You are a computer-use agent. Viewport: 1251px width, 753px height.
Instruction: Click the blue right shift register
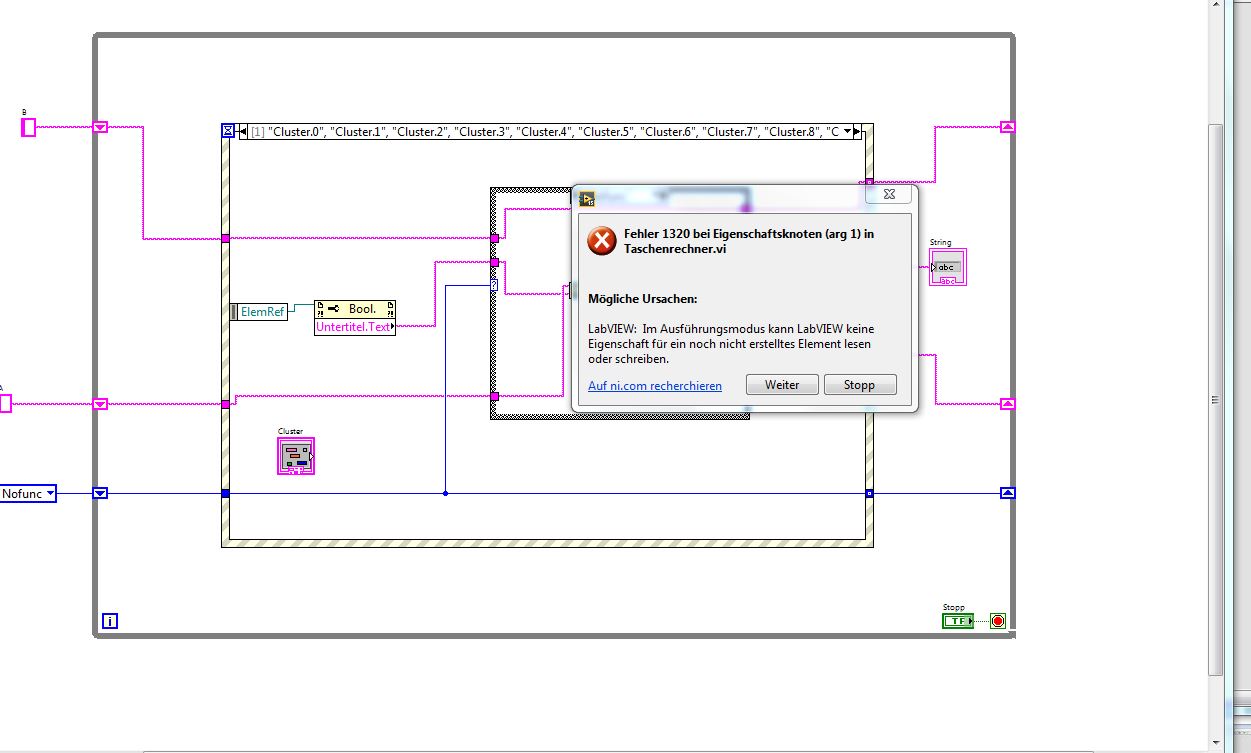tap(1007, 493)
